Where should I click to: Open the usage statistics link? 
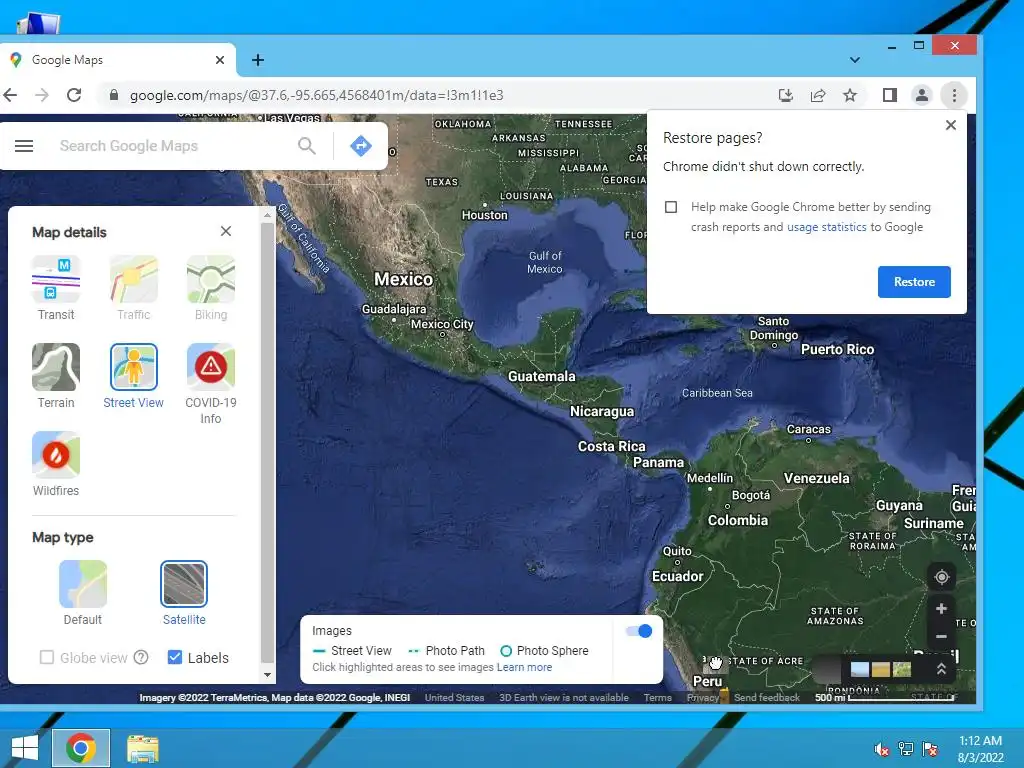pos(826,227)
